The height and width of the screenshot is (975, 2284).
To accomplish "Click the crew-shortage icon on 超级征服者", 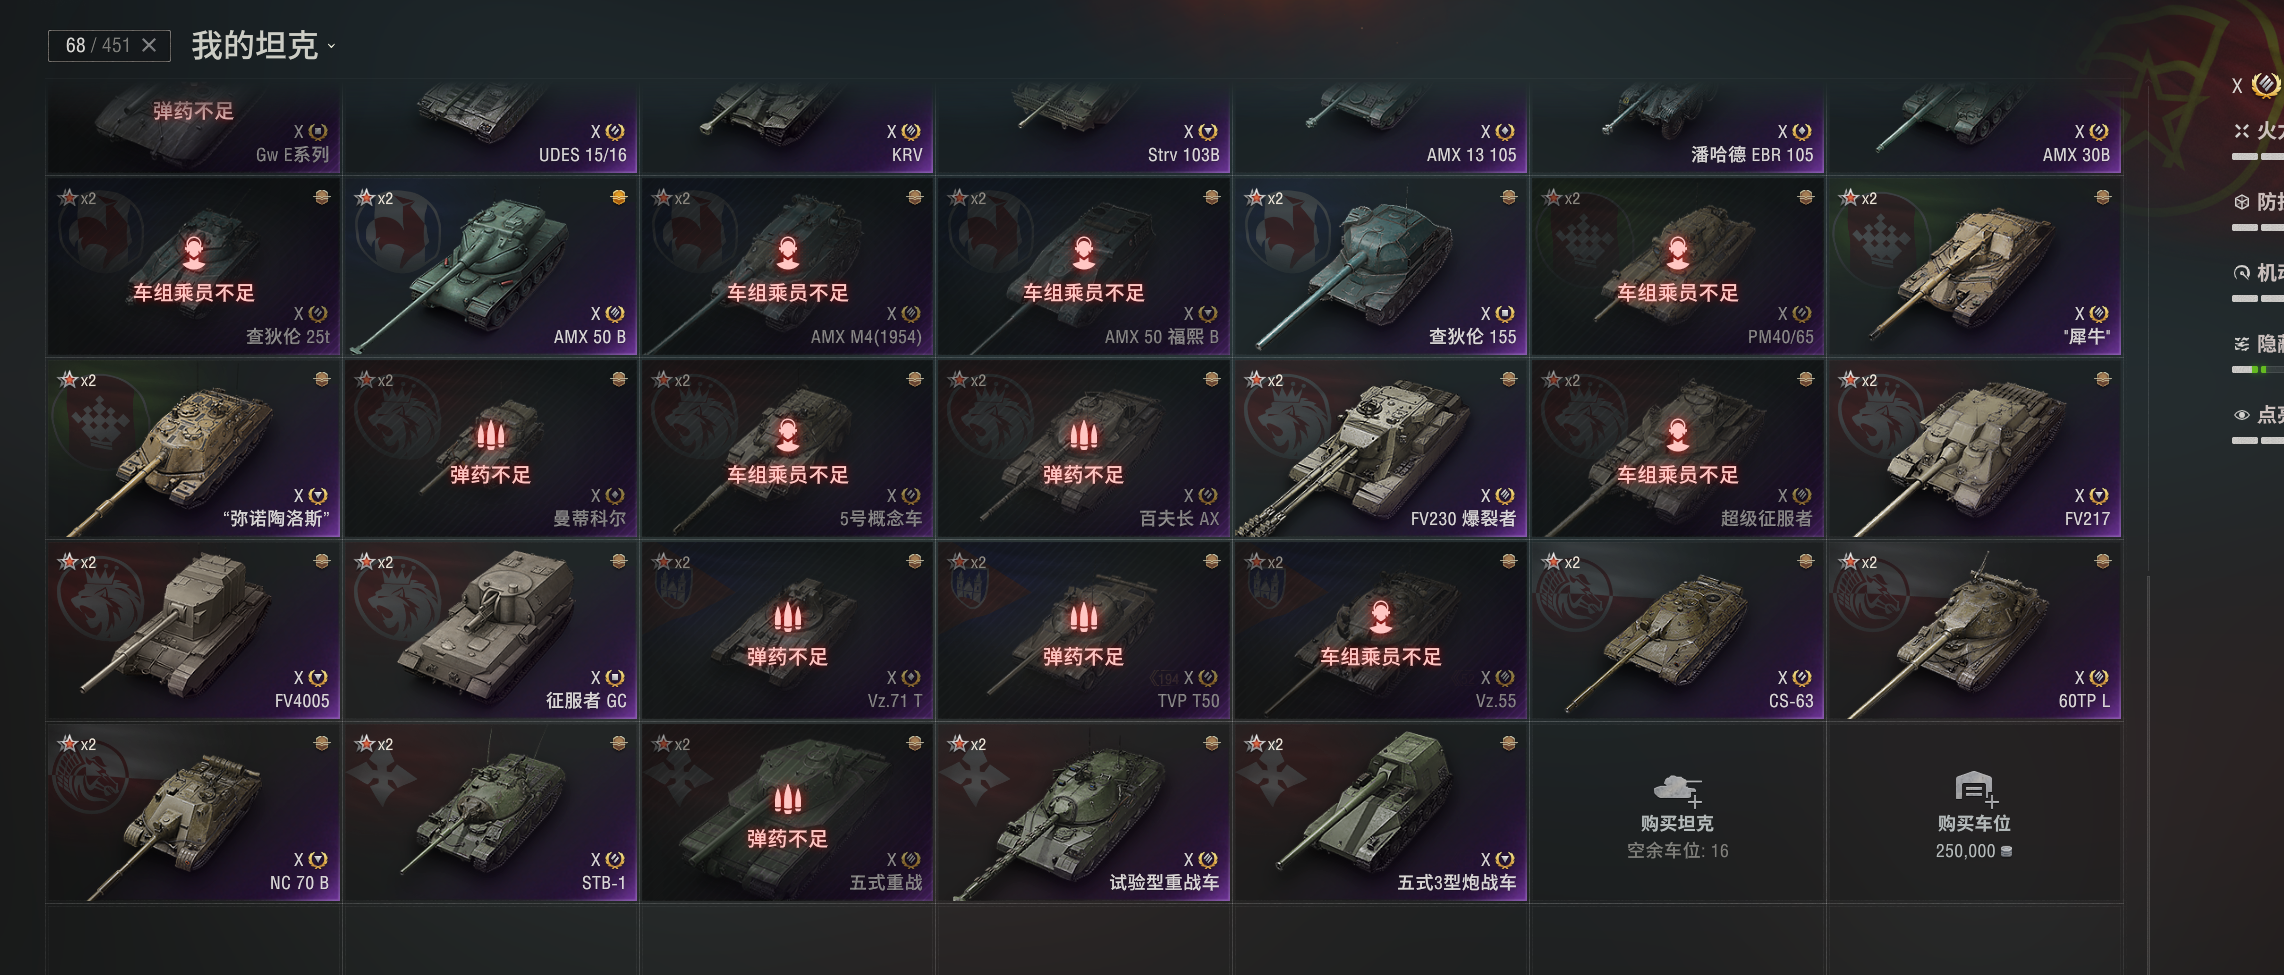I will point(1677,434).
